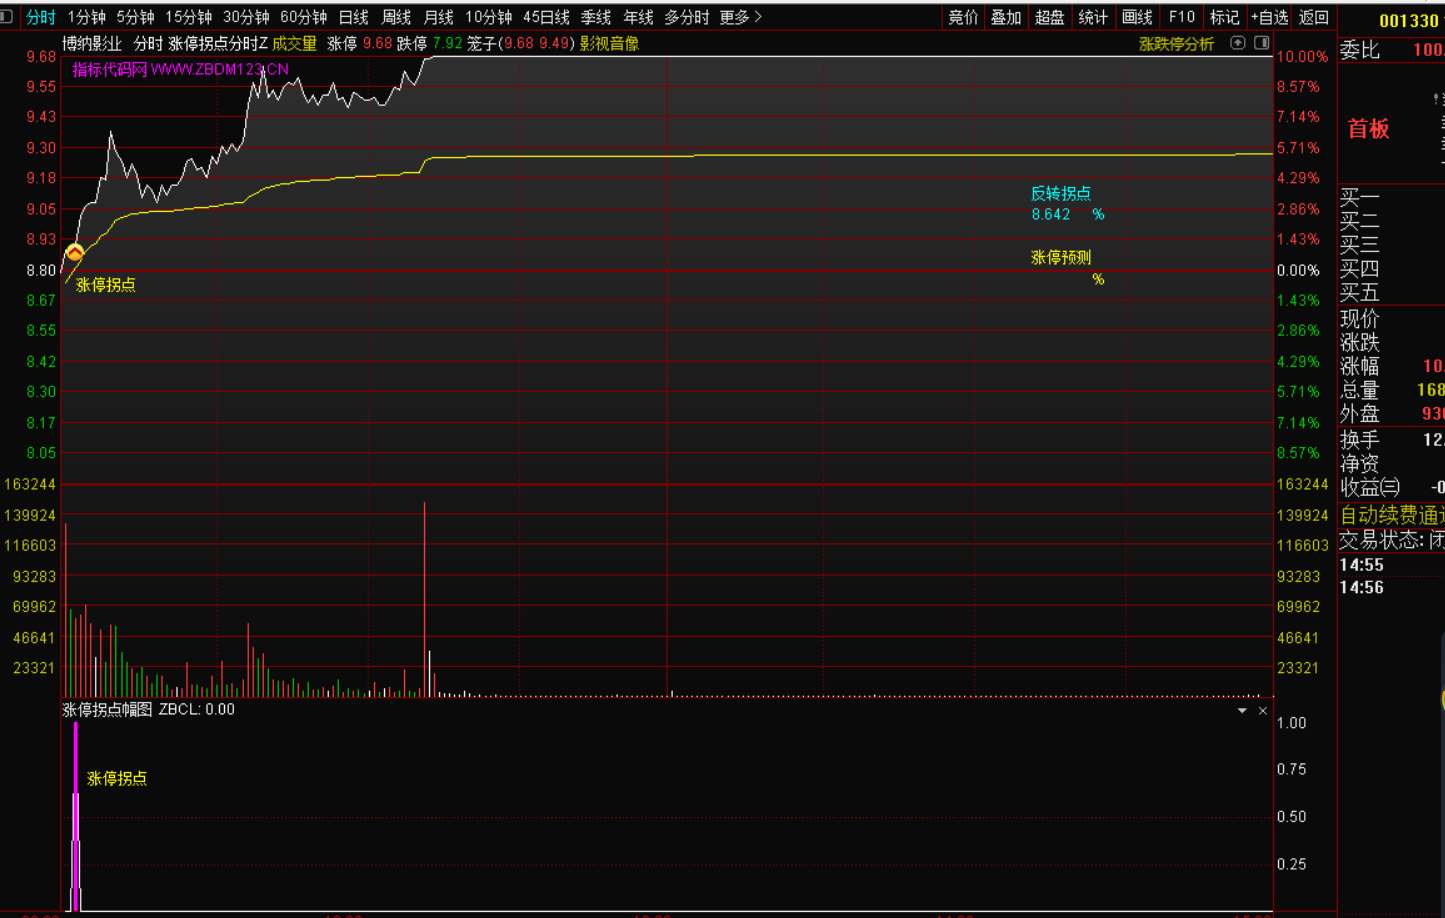Image resolution: width=1445 pixels, height=918 pixels.
Task: Click the 影视音像 sector label
Action: click(609, 44)
